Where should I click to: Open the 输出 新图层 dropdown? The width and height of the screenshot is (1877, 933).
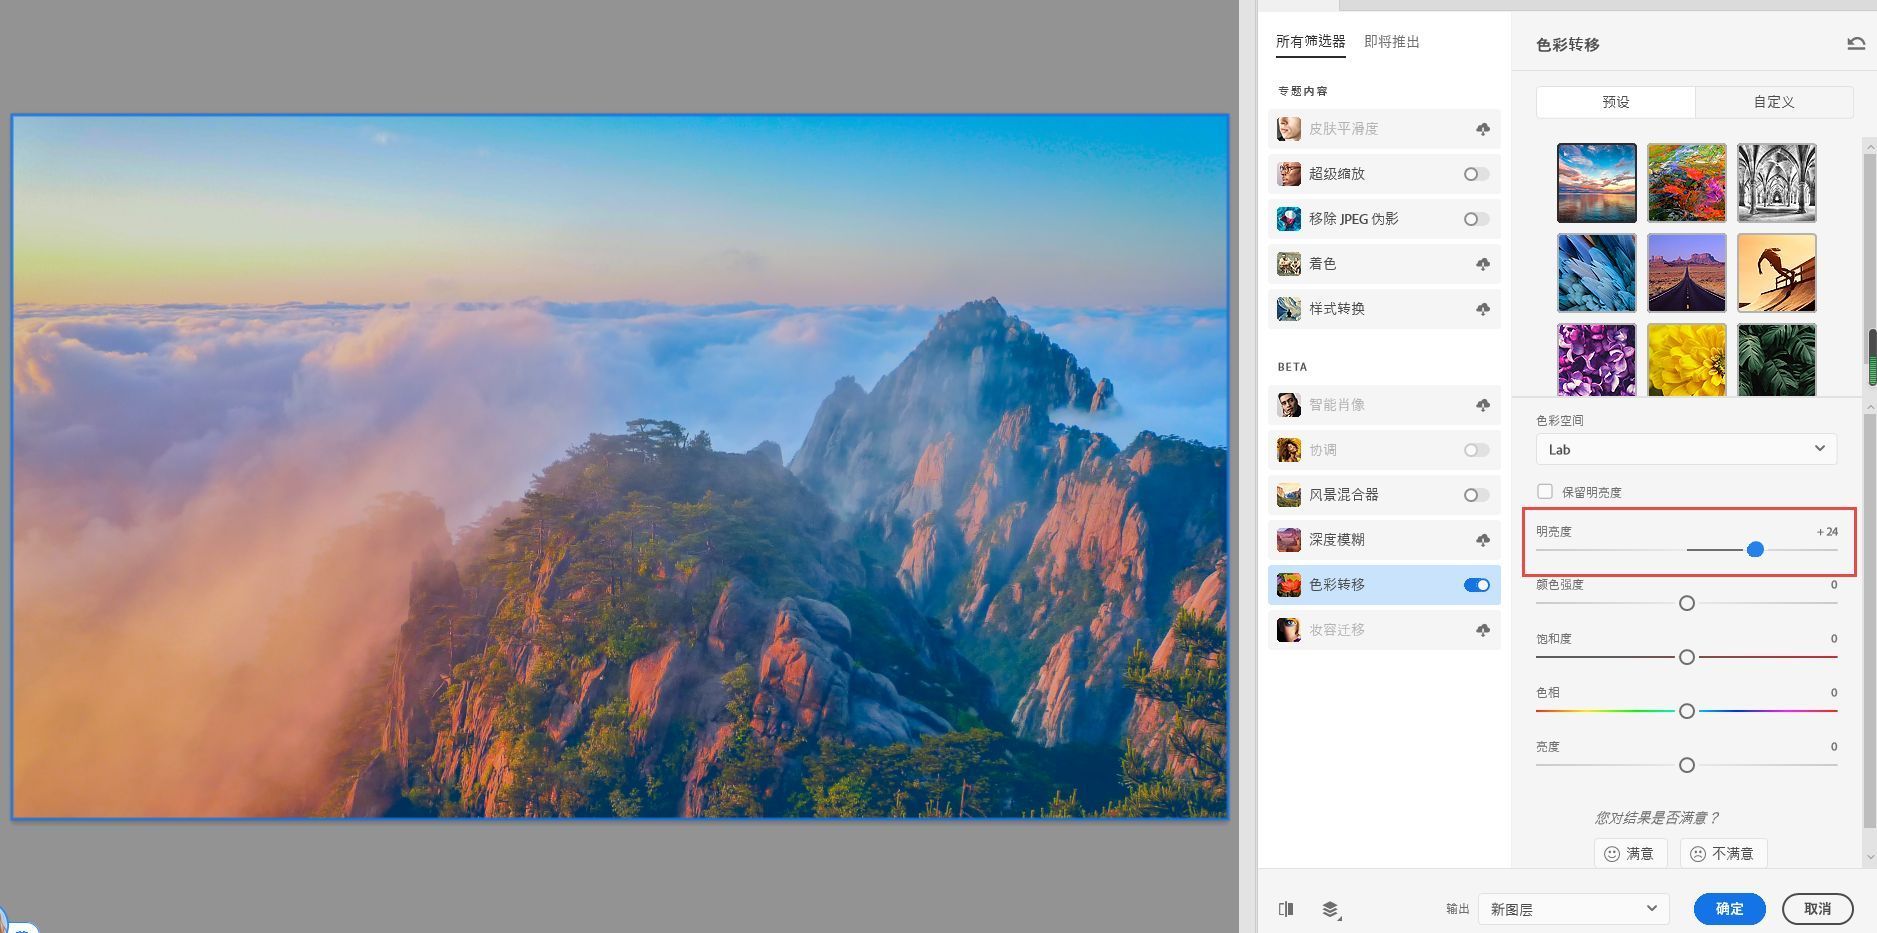point(1571,908)
